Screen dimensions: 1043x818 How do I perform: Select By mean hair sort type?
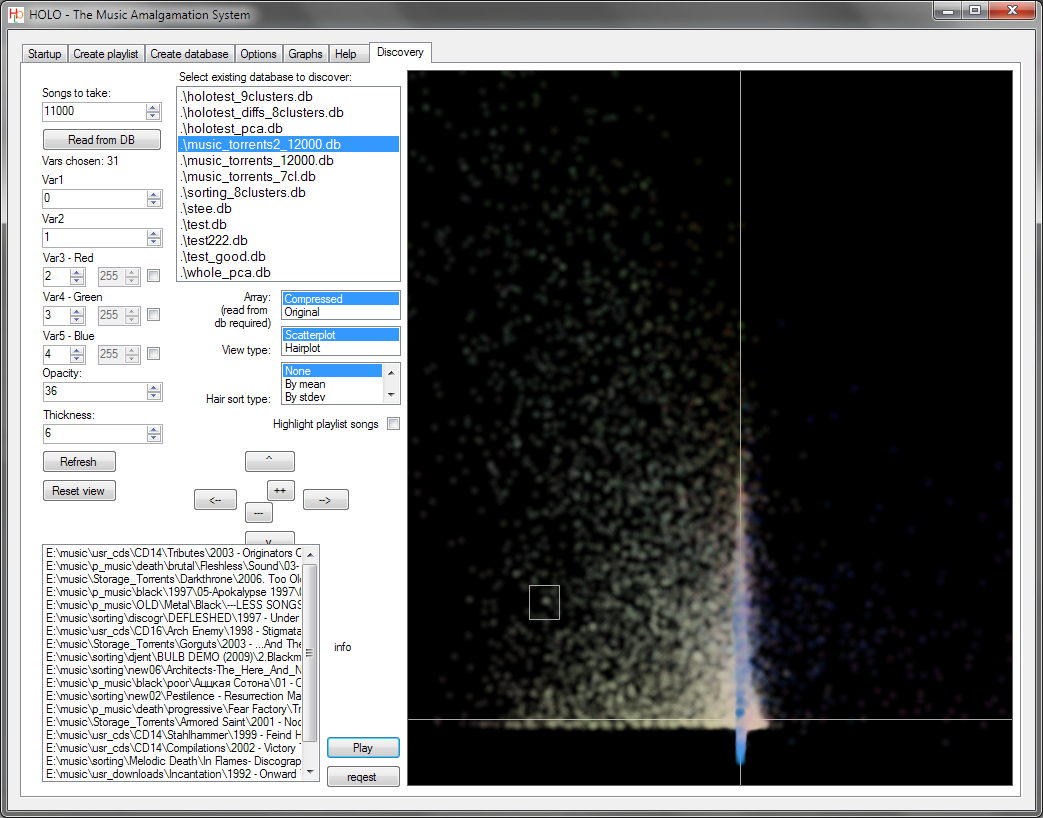click(x=333, y=384)
